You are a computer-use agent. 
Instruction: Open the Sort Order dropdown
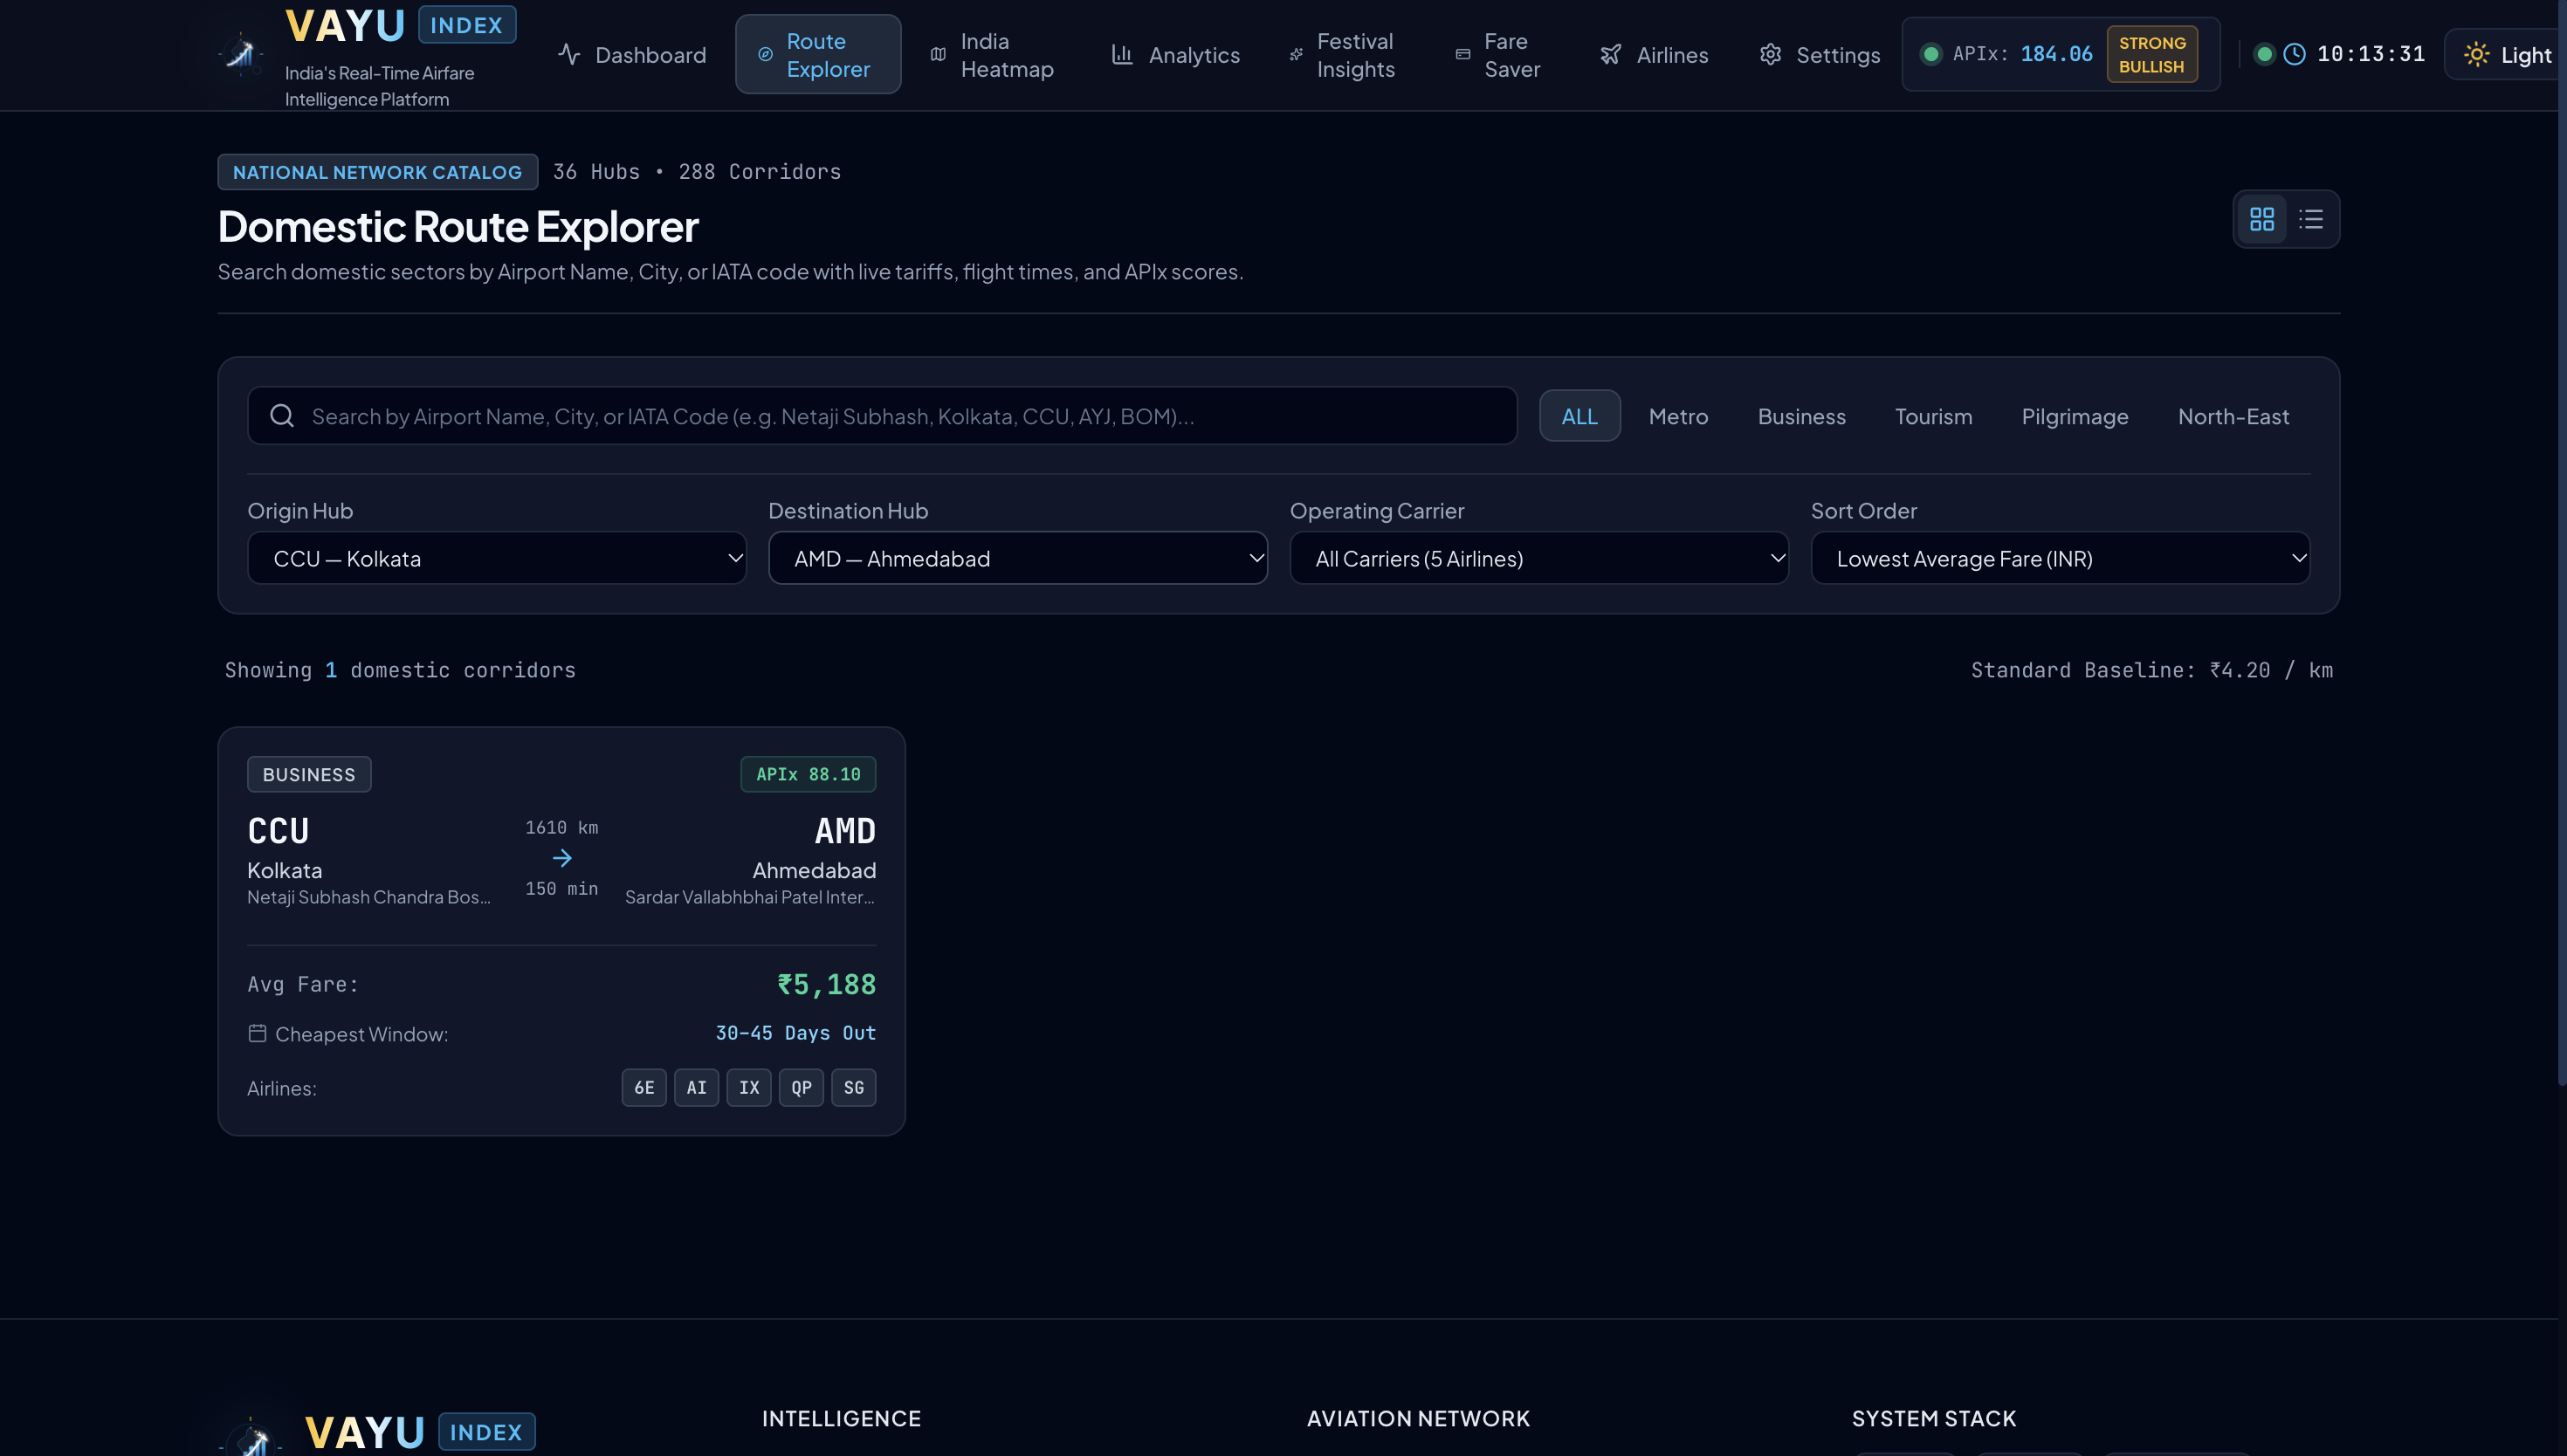point(2060,558)
